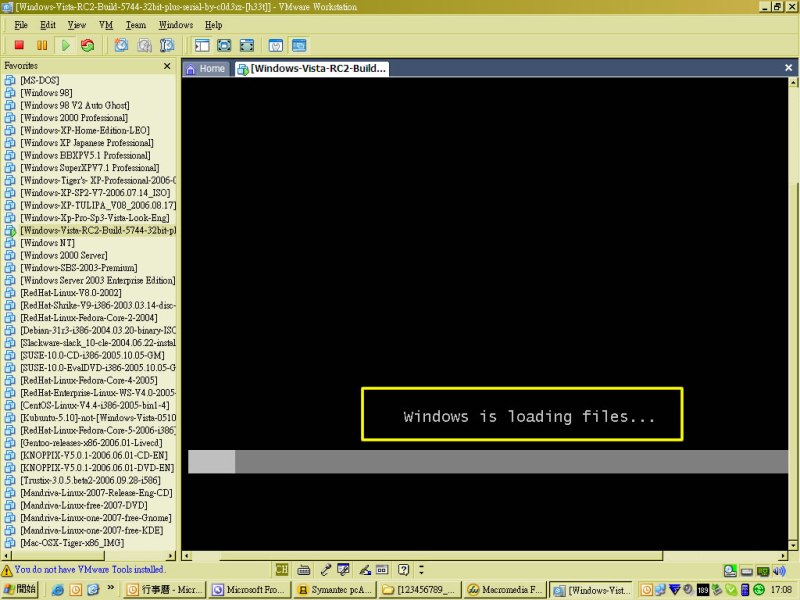The width and height of the screenshot is (800, 600).
Task: Select [Windows XP Japanese Professional] favorite
Action: click(x=87, y=143)
